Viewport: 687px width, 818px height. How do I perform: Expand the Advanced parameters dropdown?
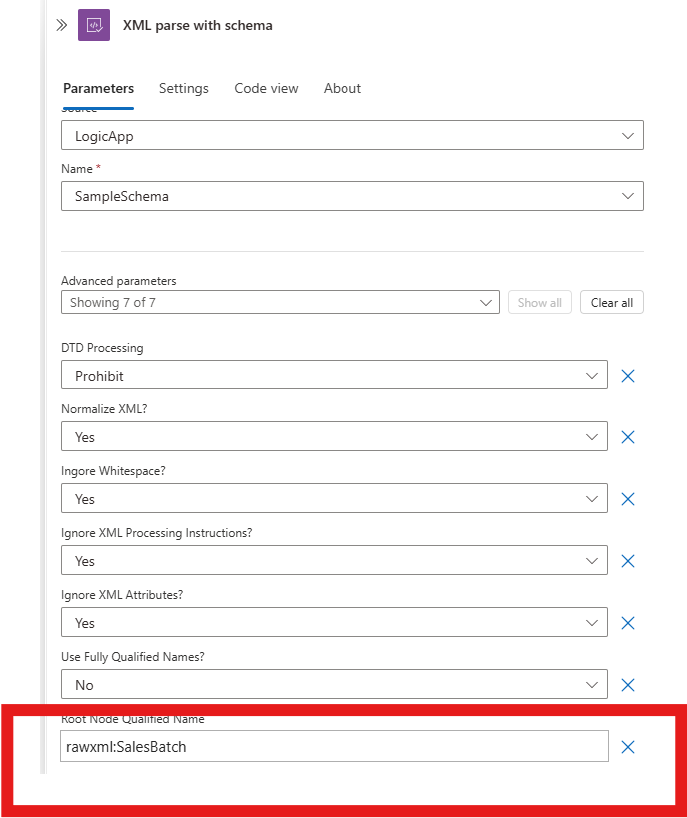pos(280,302)
